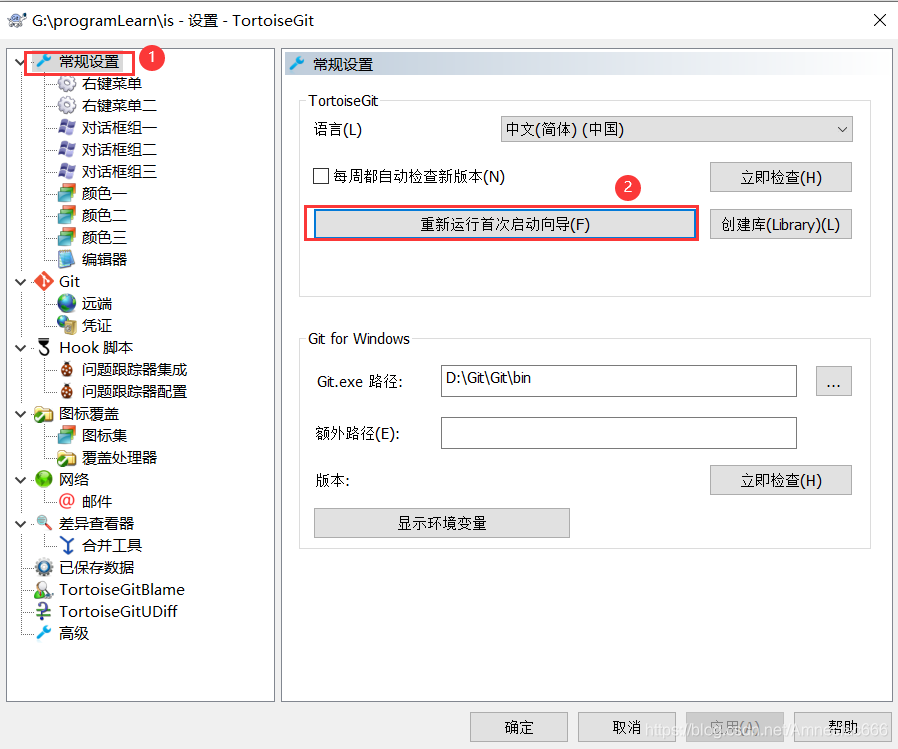Viewport: 898px width, 749px height.
Task: Click the credentials icon beside 凭证
Action: [67, 325]
